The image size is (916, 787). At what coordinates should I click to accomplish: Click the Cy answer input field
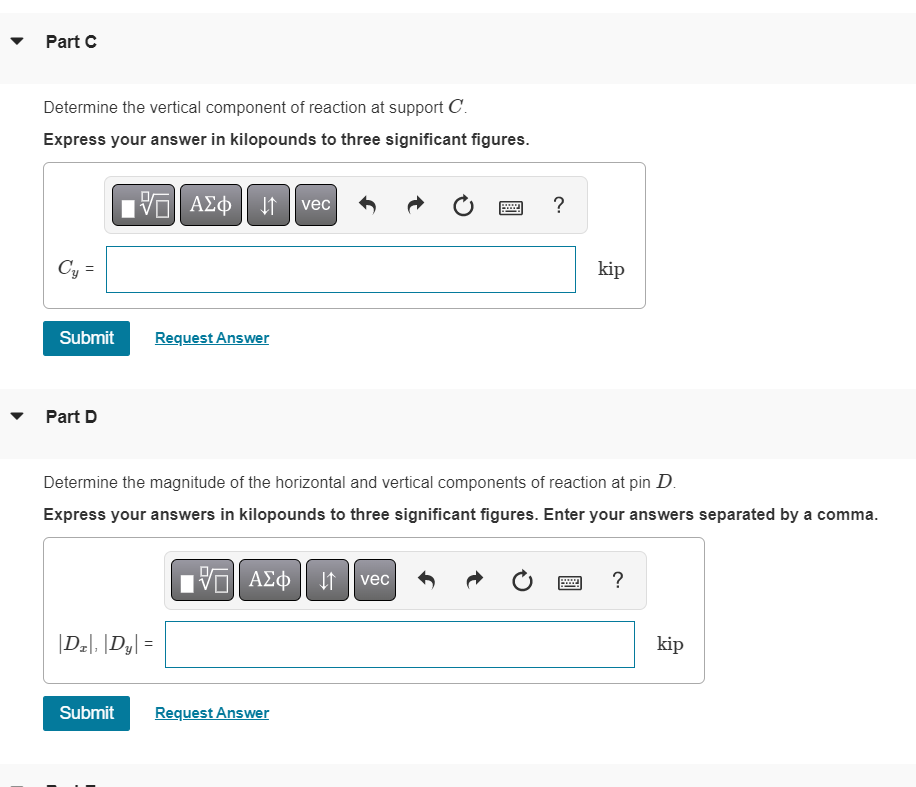click(x=341, y=269)
